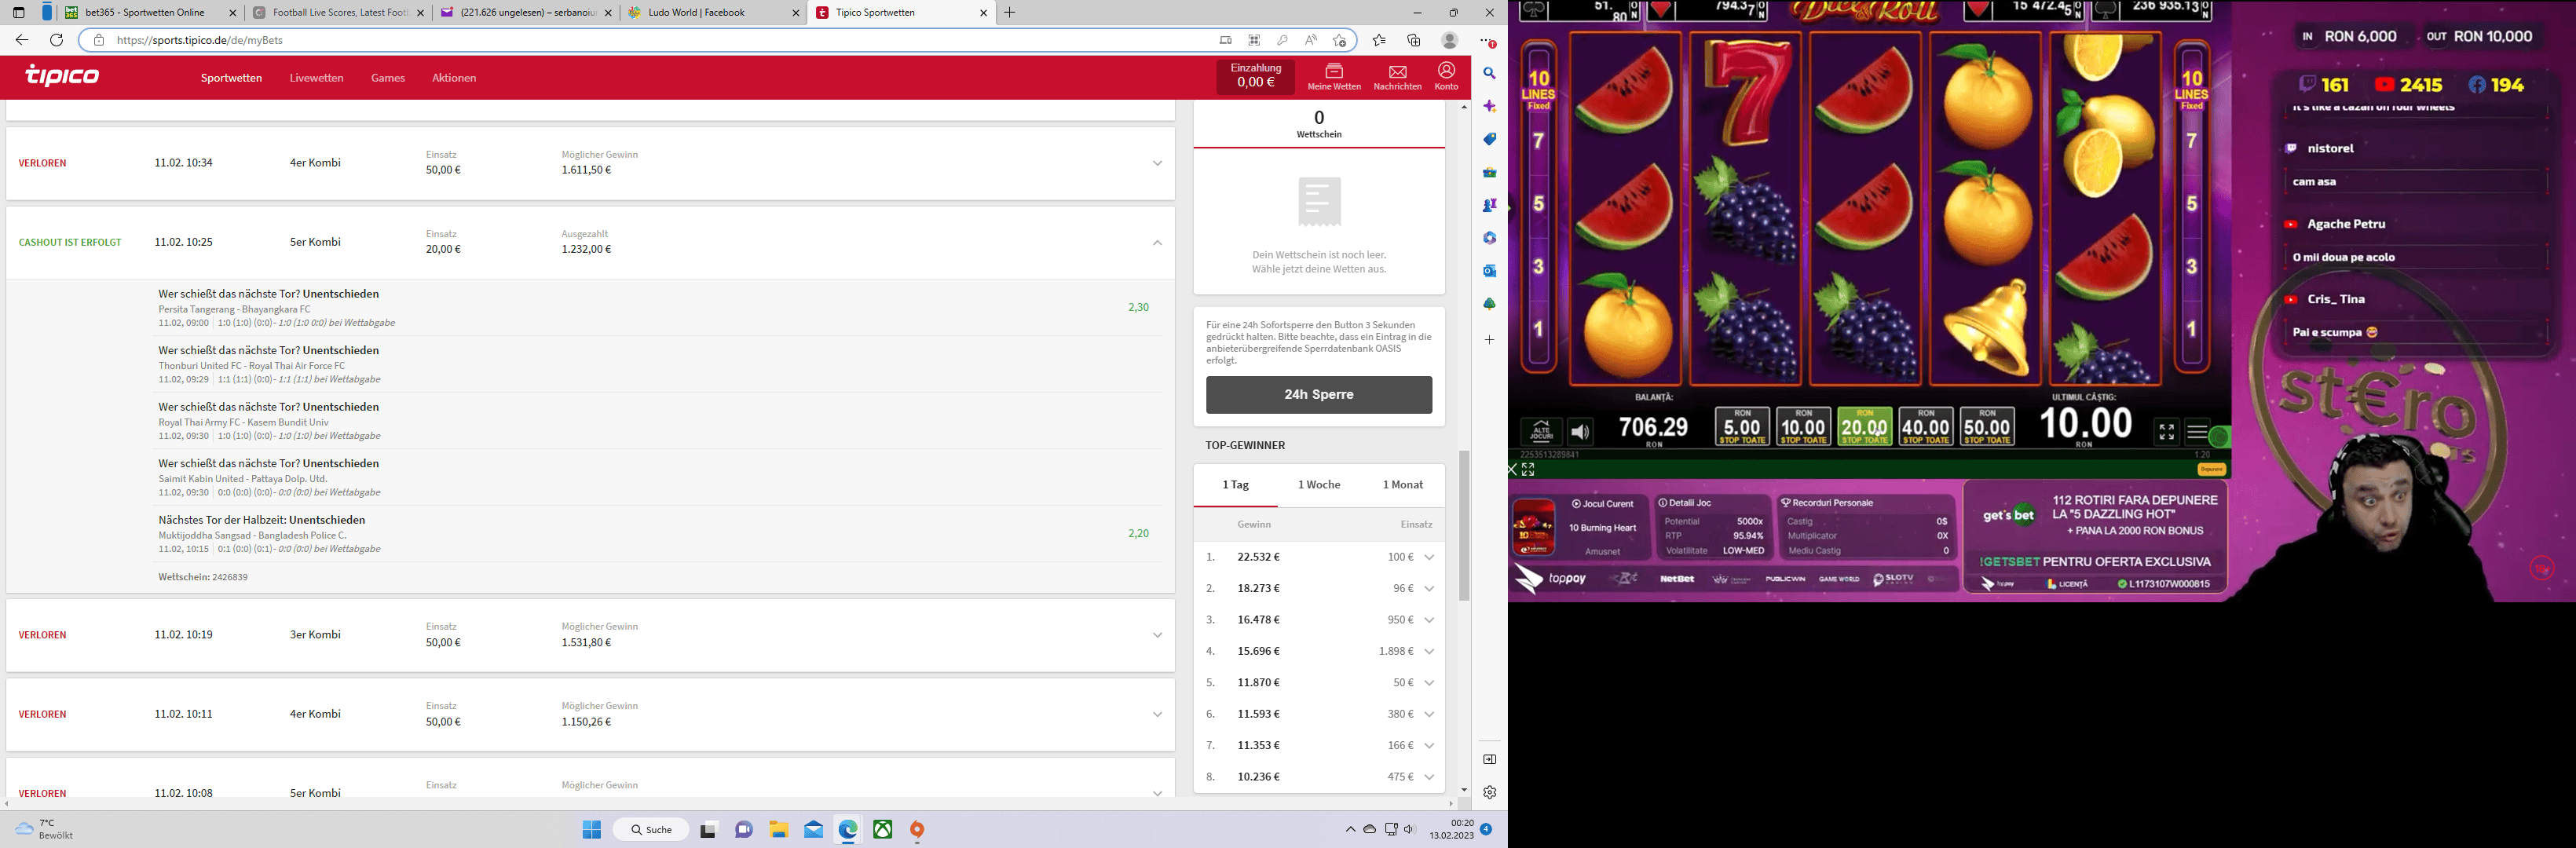Open the slot game hamburger menu
The image size is (2576, 848).
click(x=2197, y=432)
